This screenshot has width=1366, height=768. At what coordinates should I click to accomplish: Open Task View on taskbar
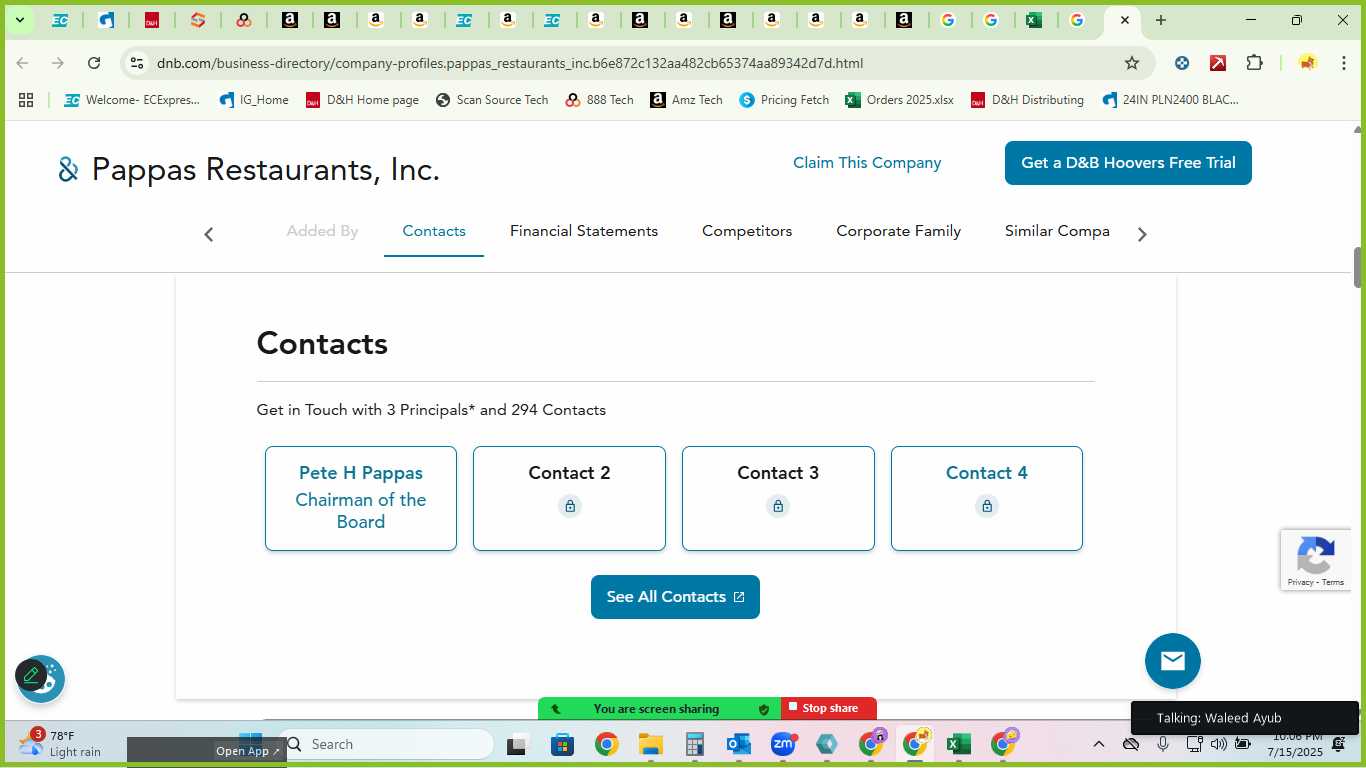pos(517,744)
